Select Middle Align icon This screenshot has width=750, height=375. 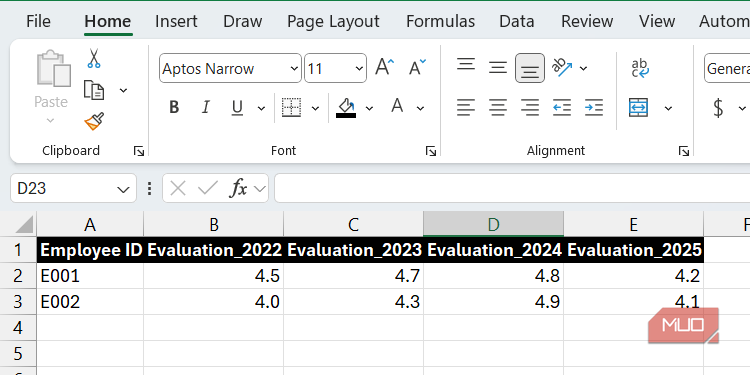point(498,67)
